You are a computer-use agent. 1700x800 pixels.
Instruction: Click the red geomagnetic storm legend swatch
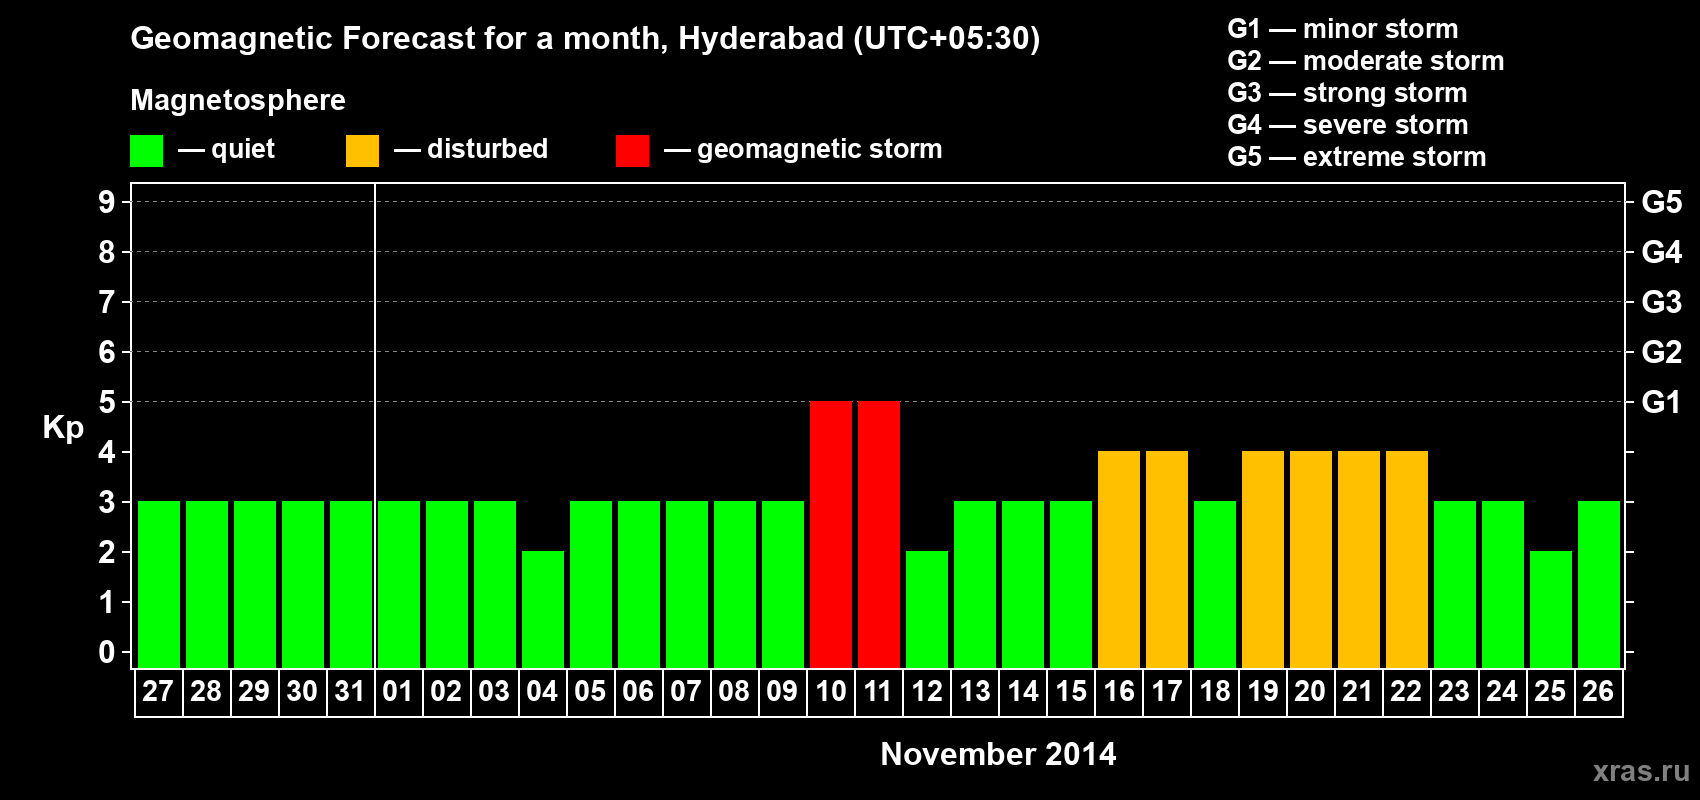tap(632, 151)
